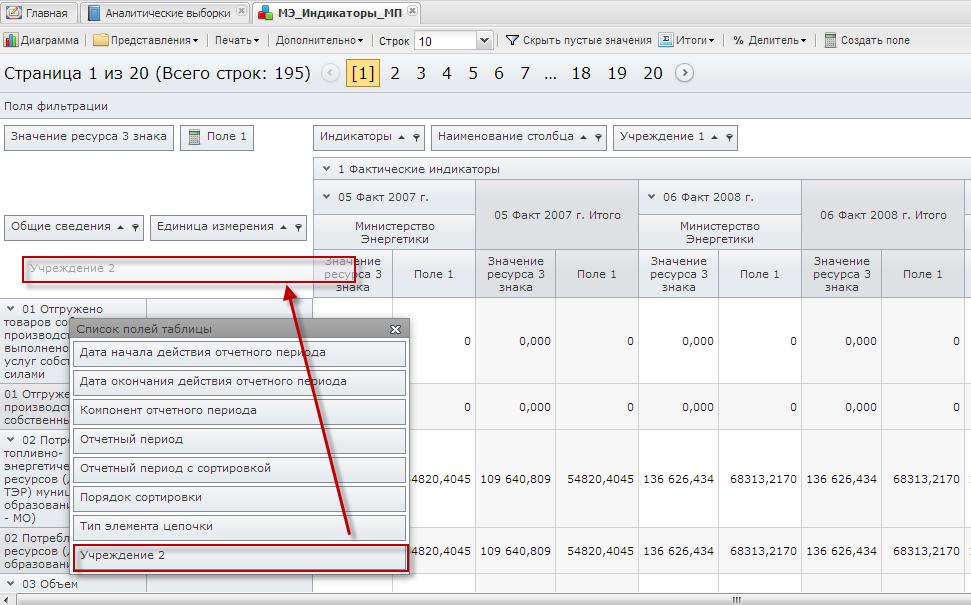Select field Дата окончания действия отчетного периода
This screenshot has width=971, height=605.
click(240, 382)
